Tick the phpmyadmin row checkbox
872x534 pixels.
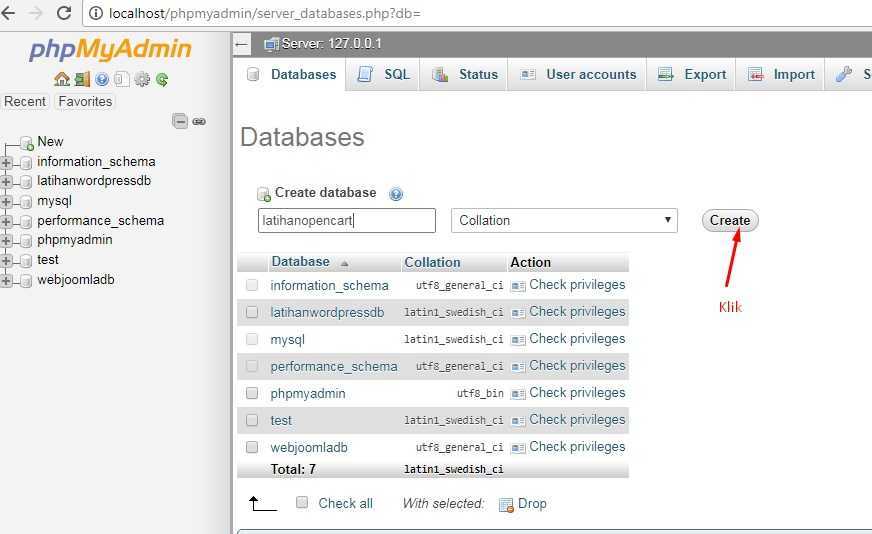coord(252,393)
